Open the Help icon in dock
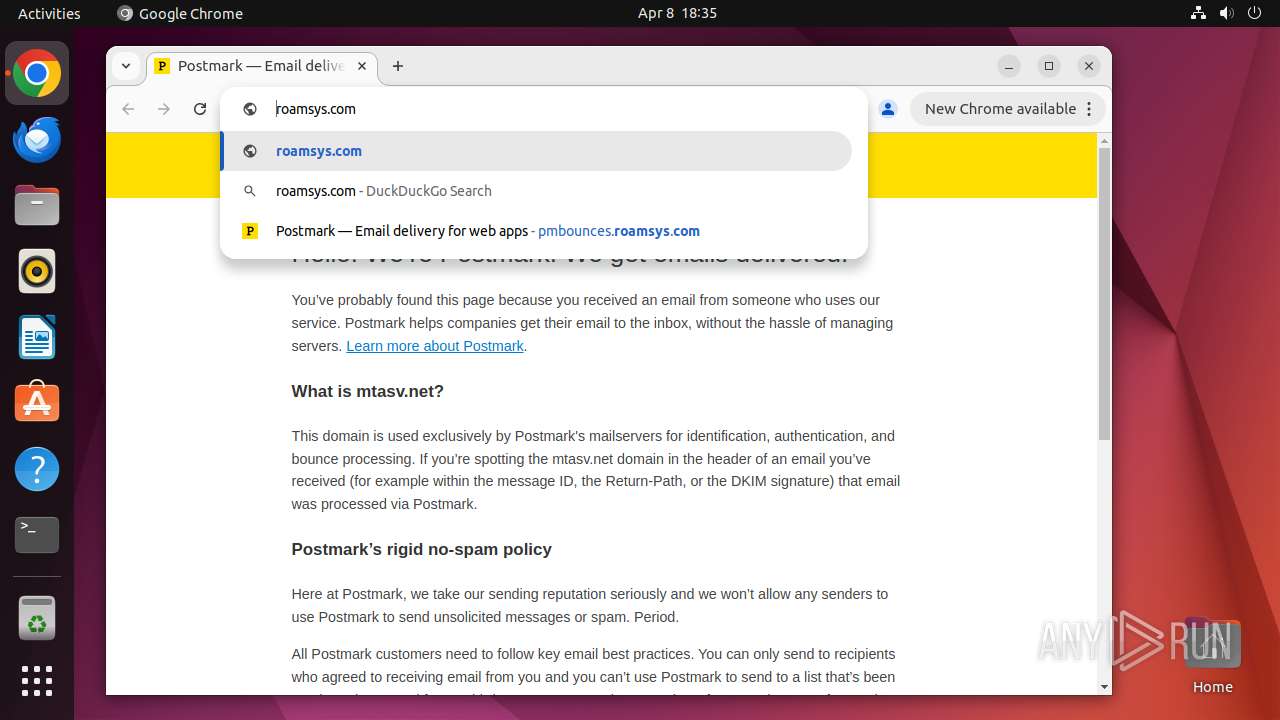The width and height of the screenshot is (1280, 720). pos(37,469)
